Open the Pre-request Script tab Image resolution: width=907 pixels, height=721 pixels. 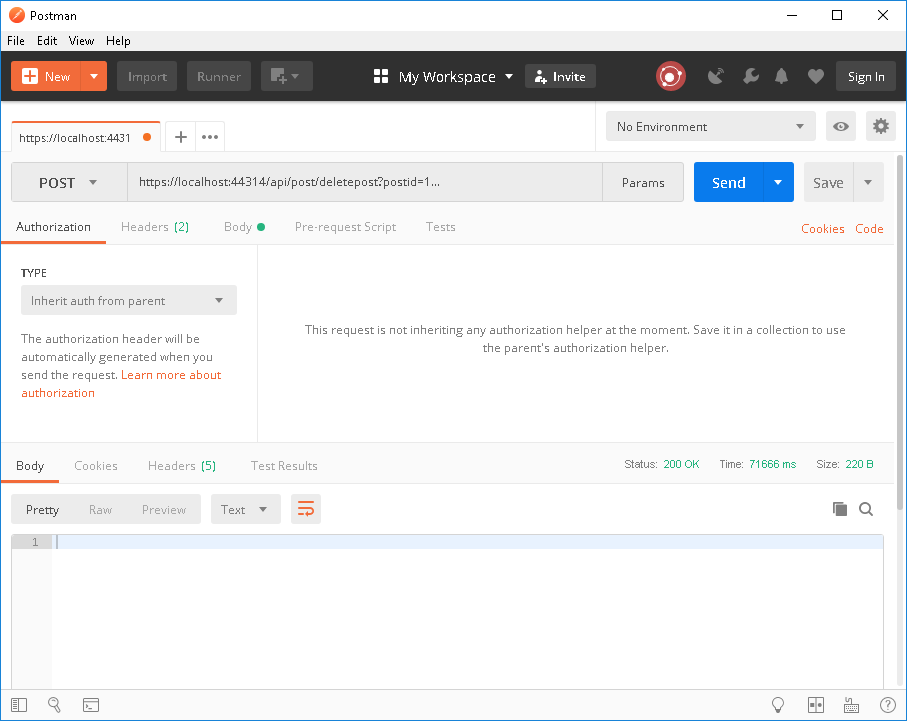pyautogui.click(x=345, y=227)
